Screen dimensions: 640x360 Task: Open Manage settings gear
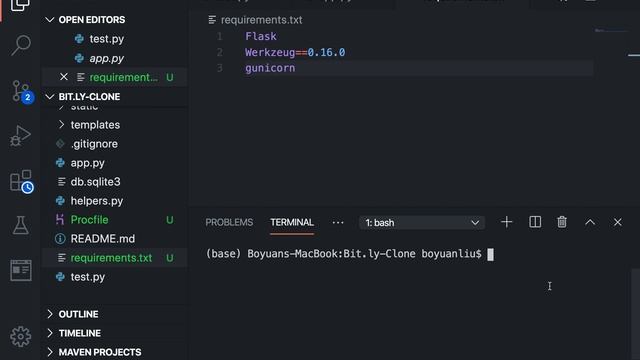[20, 337]
